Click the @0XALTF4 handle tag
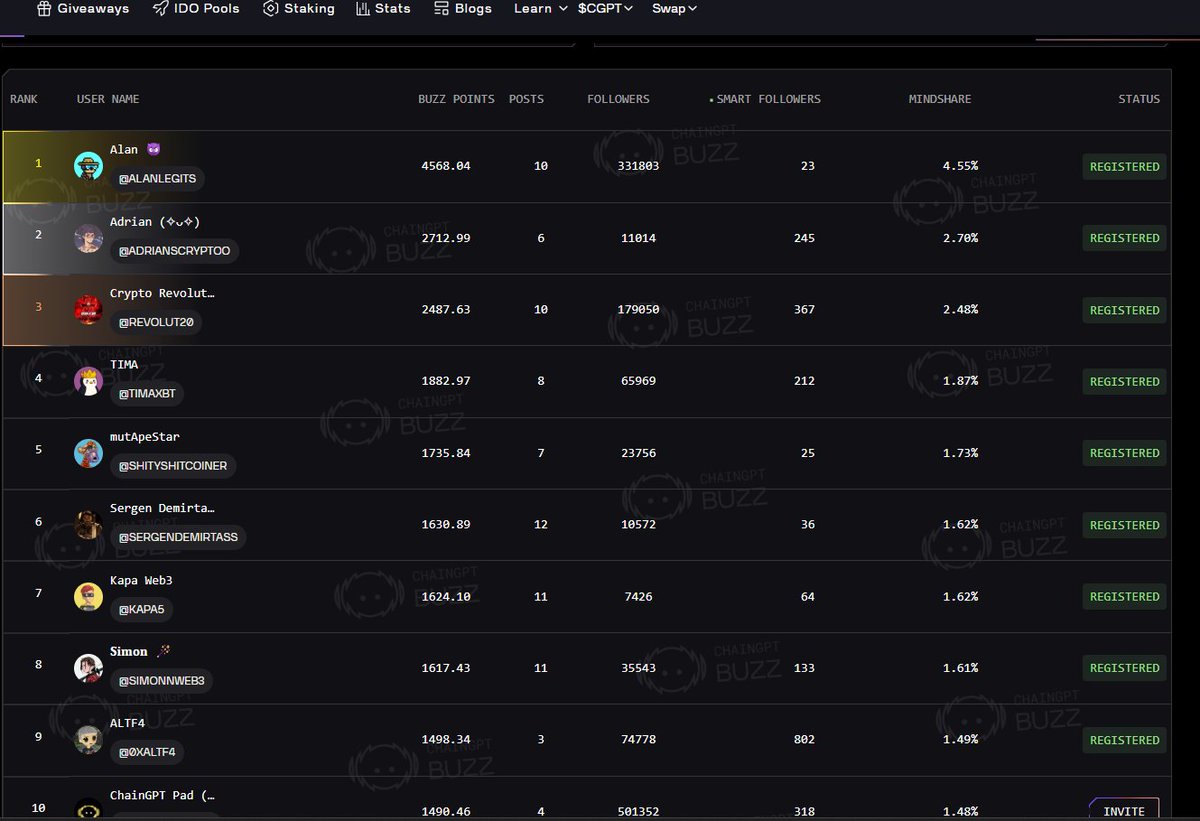This screenshot has width=1200, height=821. tap(147, 752)
